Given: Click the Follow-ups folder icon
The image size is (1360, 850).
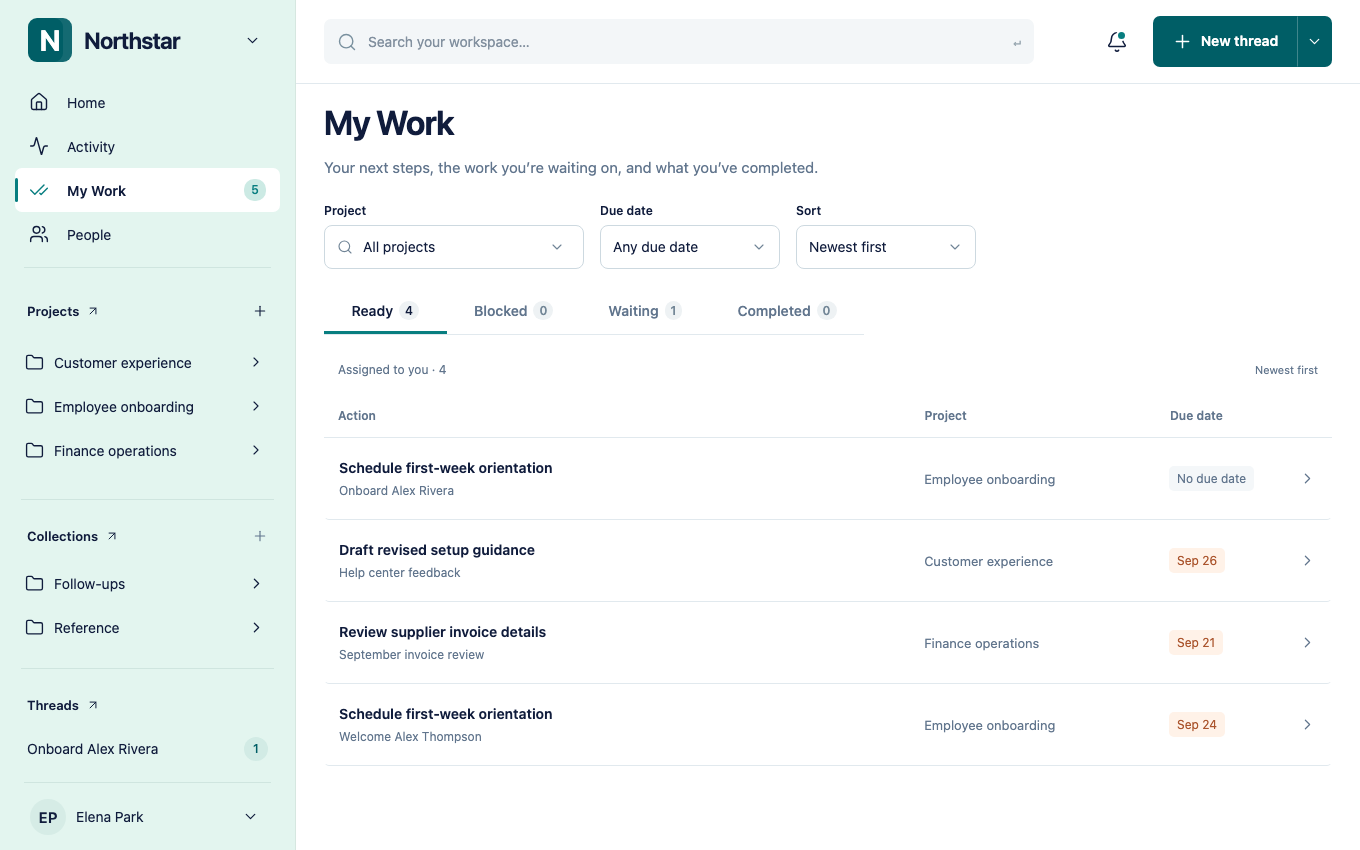Looking at the screenshot, I should coord(35,583).
